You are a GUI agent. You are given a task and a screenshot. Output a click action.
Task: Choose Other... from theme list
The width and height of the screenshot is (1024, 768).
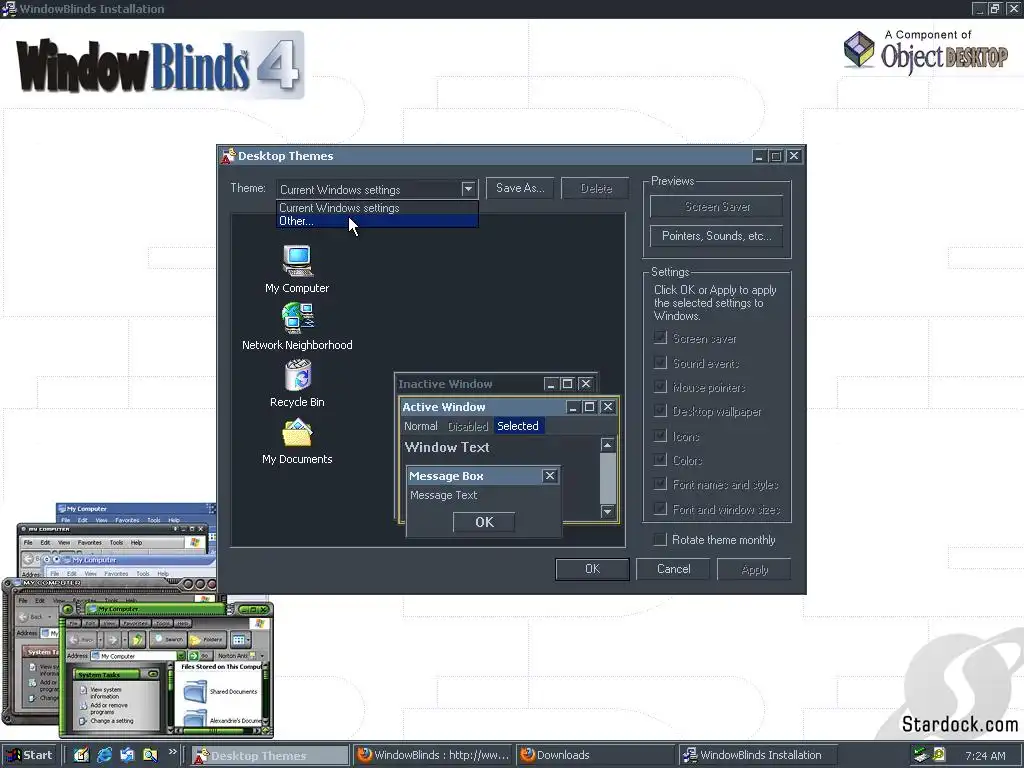(x=377, y=221)
